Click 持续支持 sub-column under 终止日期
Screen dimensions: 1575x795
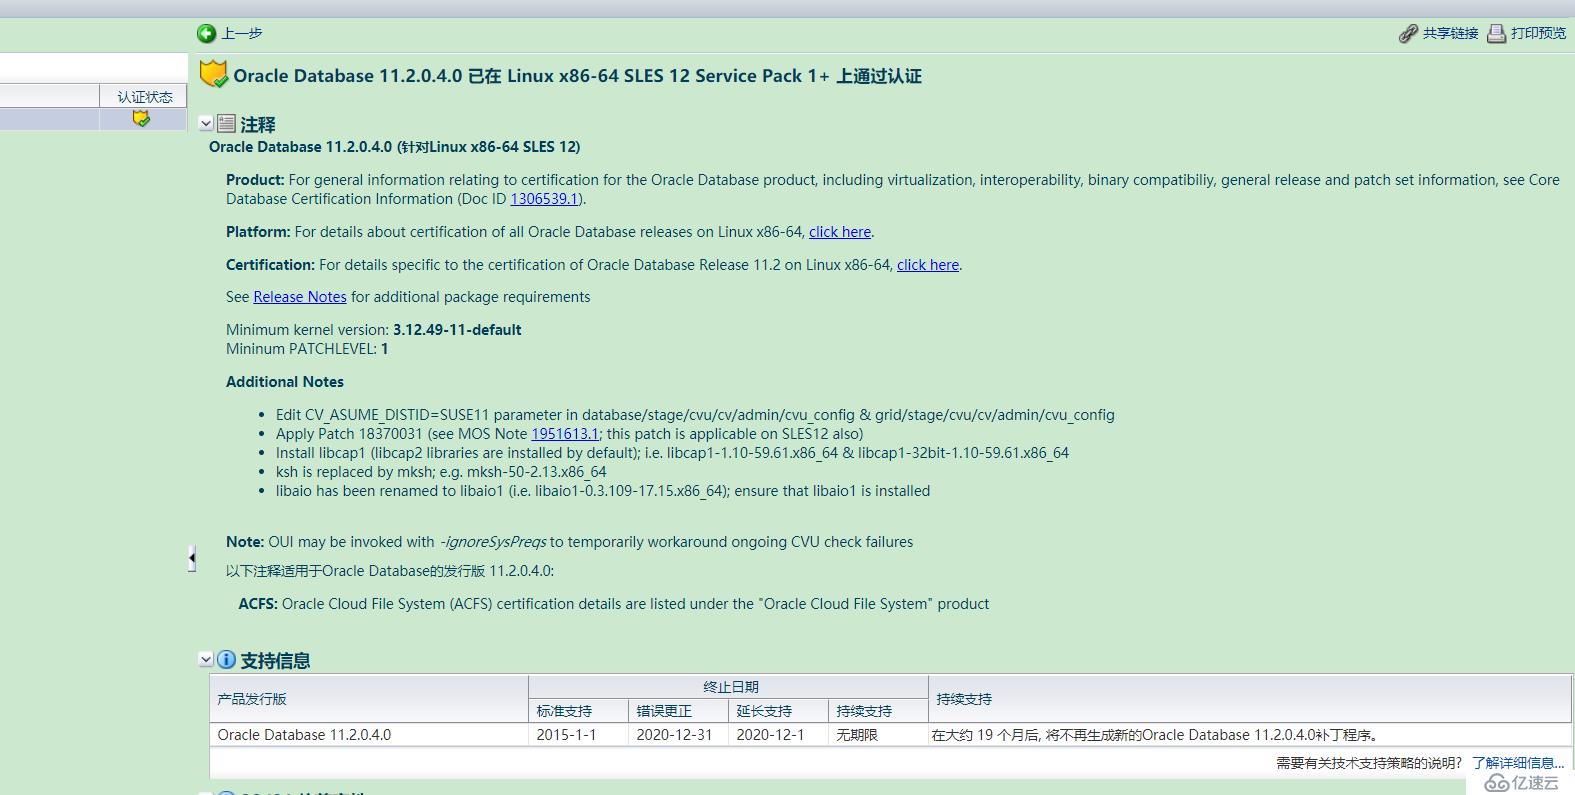click(x=878, y=711)
